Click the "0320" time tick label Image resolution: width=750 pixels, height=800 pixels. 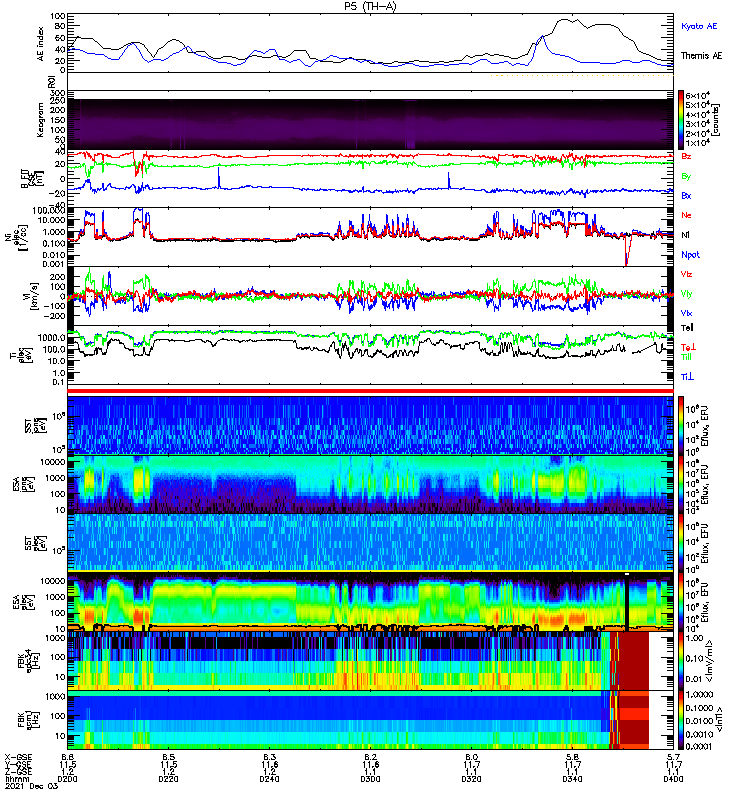click(x=471, y=779)
